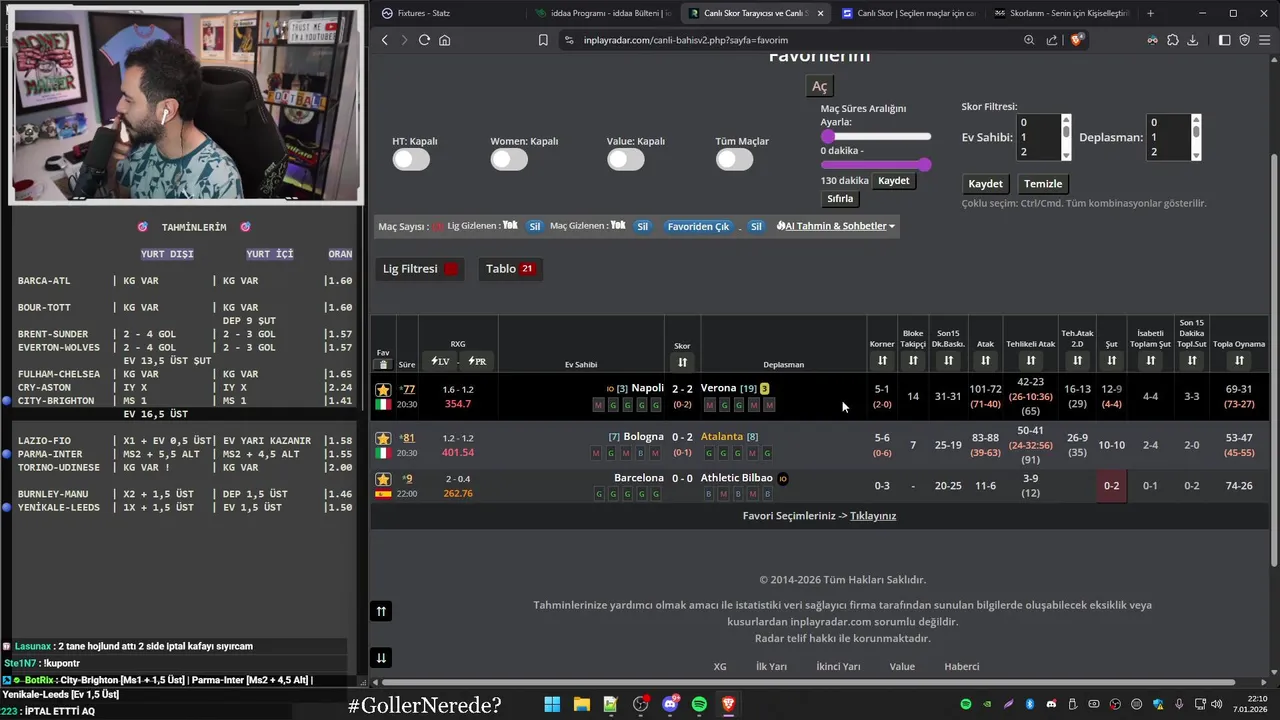Click down arrow of Deplasman score list
Image resolution: width=1280 pixels, height=720 pixels.
tap(1196, 155)
